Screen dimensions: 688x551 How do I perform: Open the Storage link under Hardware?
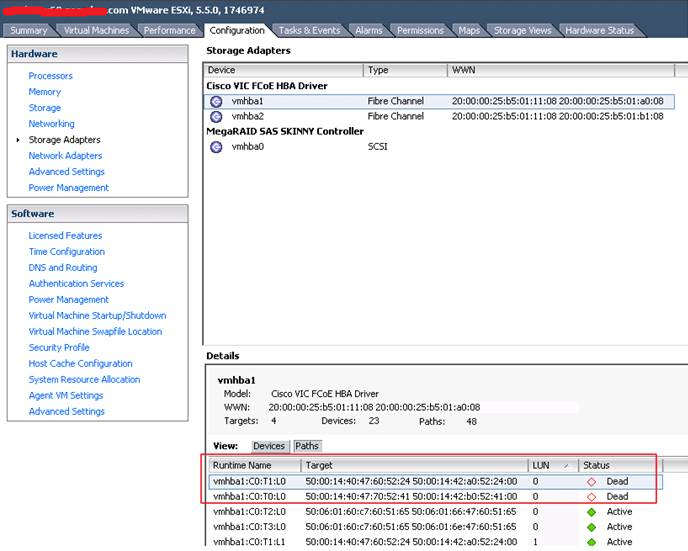point(45,108)
